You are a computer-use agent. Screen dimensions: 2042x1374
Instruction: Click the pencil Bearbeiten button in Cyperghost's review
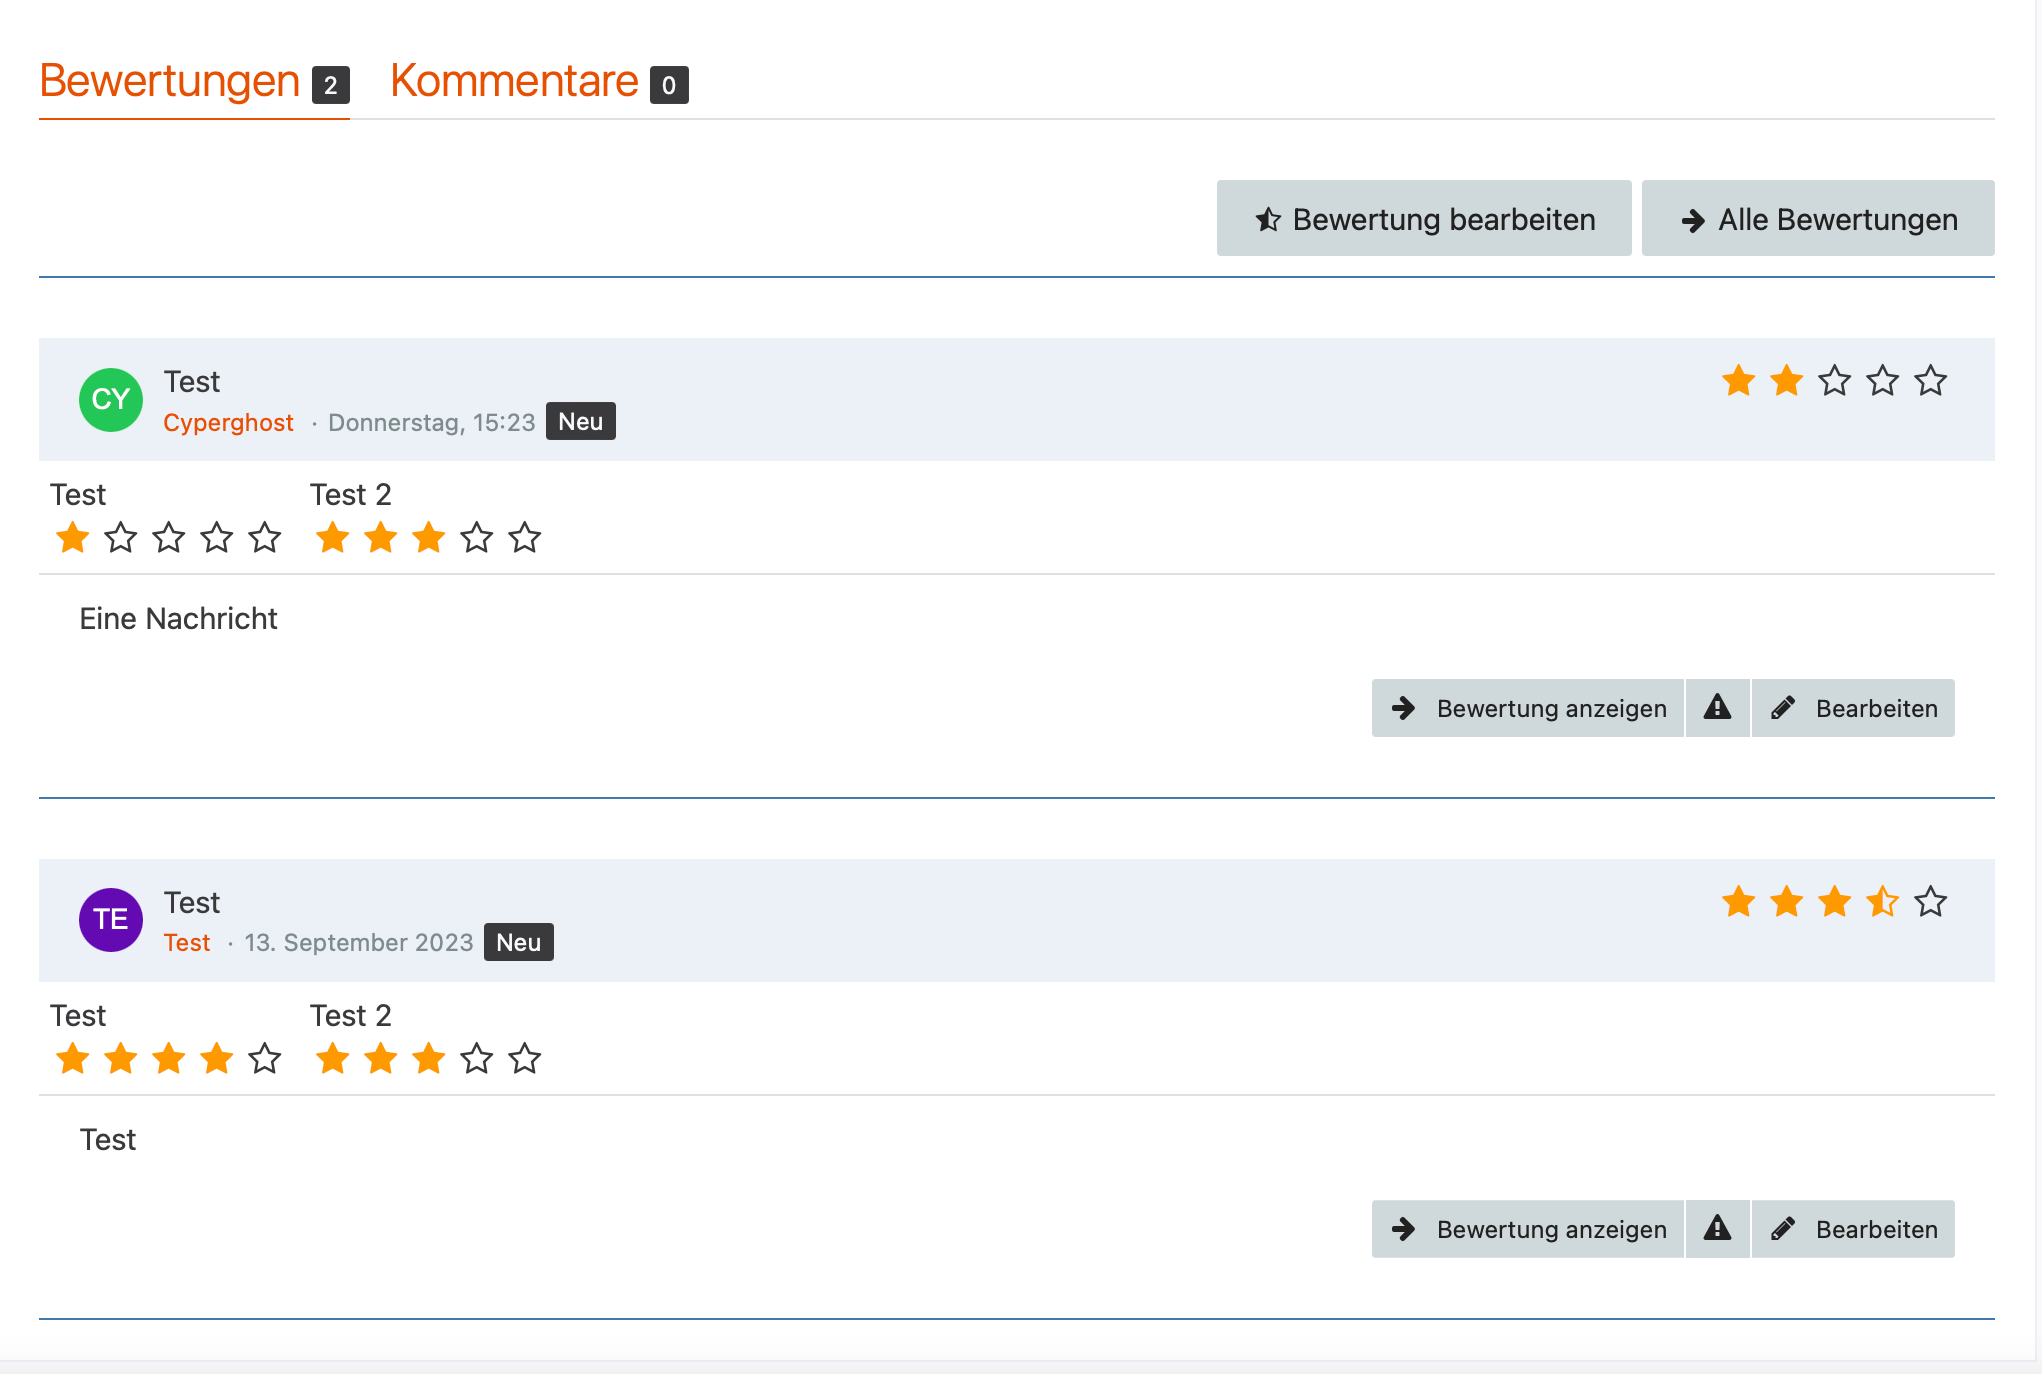[x=1853, y=708]
